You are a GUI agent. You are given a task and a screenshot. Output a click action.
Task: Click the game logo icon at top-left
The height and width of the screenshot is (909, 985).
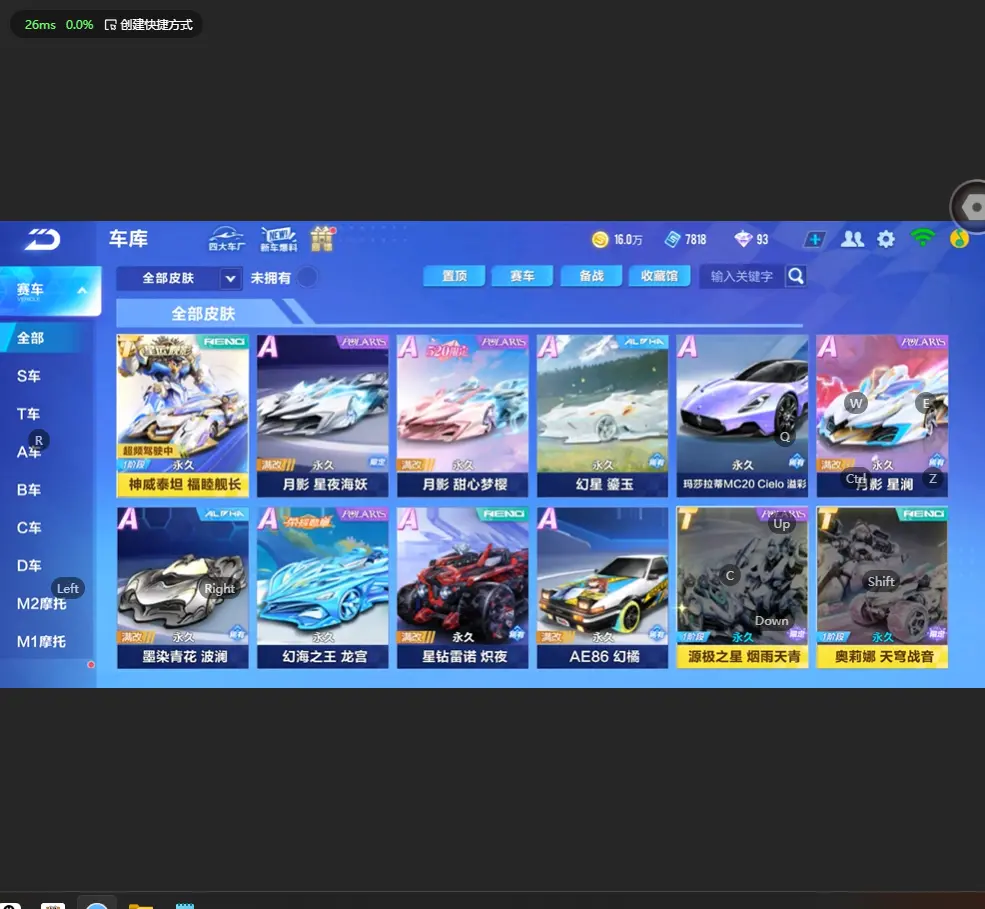pyautogui.click(x=42, y=239)
